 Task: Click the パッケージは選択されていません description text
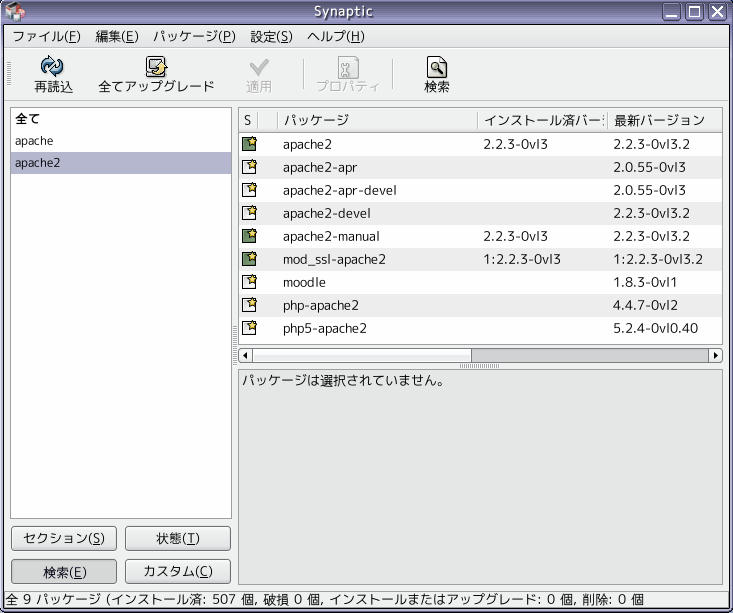(x=343, y=380)
